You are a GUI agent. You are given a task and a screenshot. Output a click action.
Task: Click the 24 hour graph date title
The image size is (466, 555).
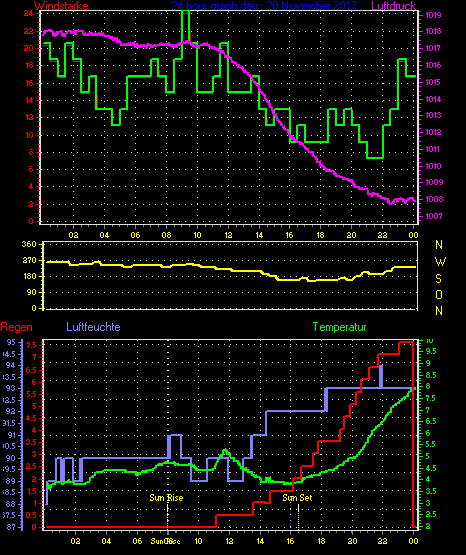click(264, 6)
